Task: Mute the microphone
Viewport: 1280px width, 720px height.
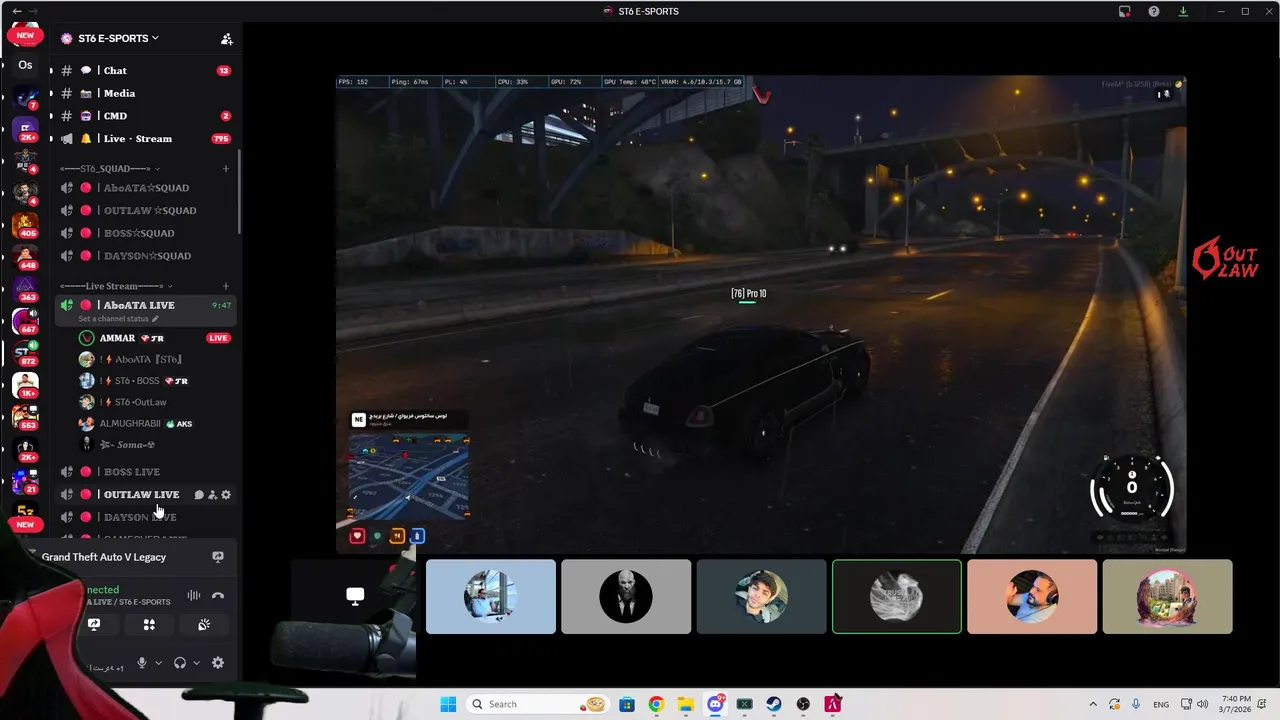Action: [142, 663]
